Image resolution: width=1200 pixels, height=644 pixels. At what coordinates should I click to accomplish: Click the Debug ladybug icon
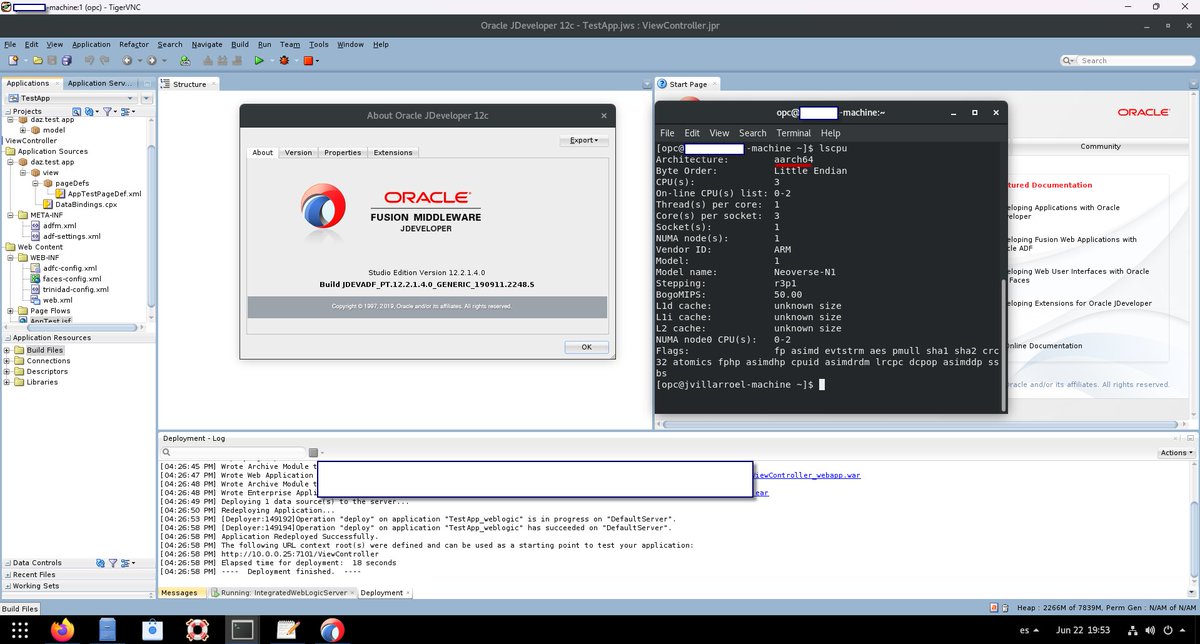[x=285, y=61]
